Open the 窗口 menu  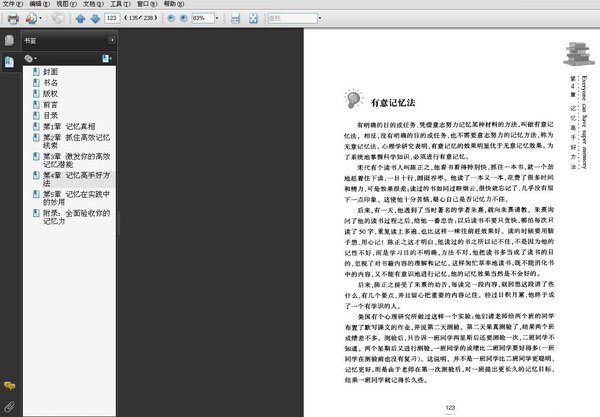(x=147, y=4)
